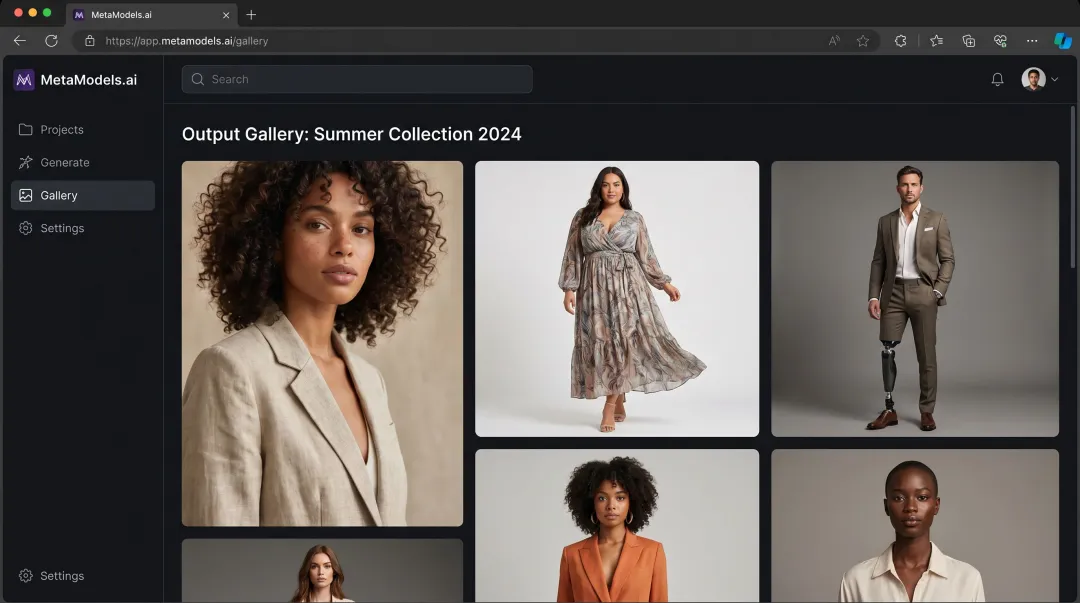Image resolution: width=1080 pixels, height=603 pixels.
Task: Click the Generate magic wand icon
Action: click(25, 163)
